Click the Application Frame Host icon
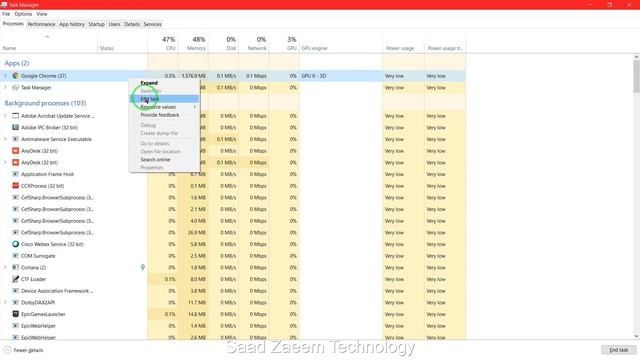This screenshot has height=360, width=640. [x=16, y=174]
